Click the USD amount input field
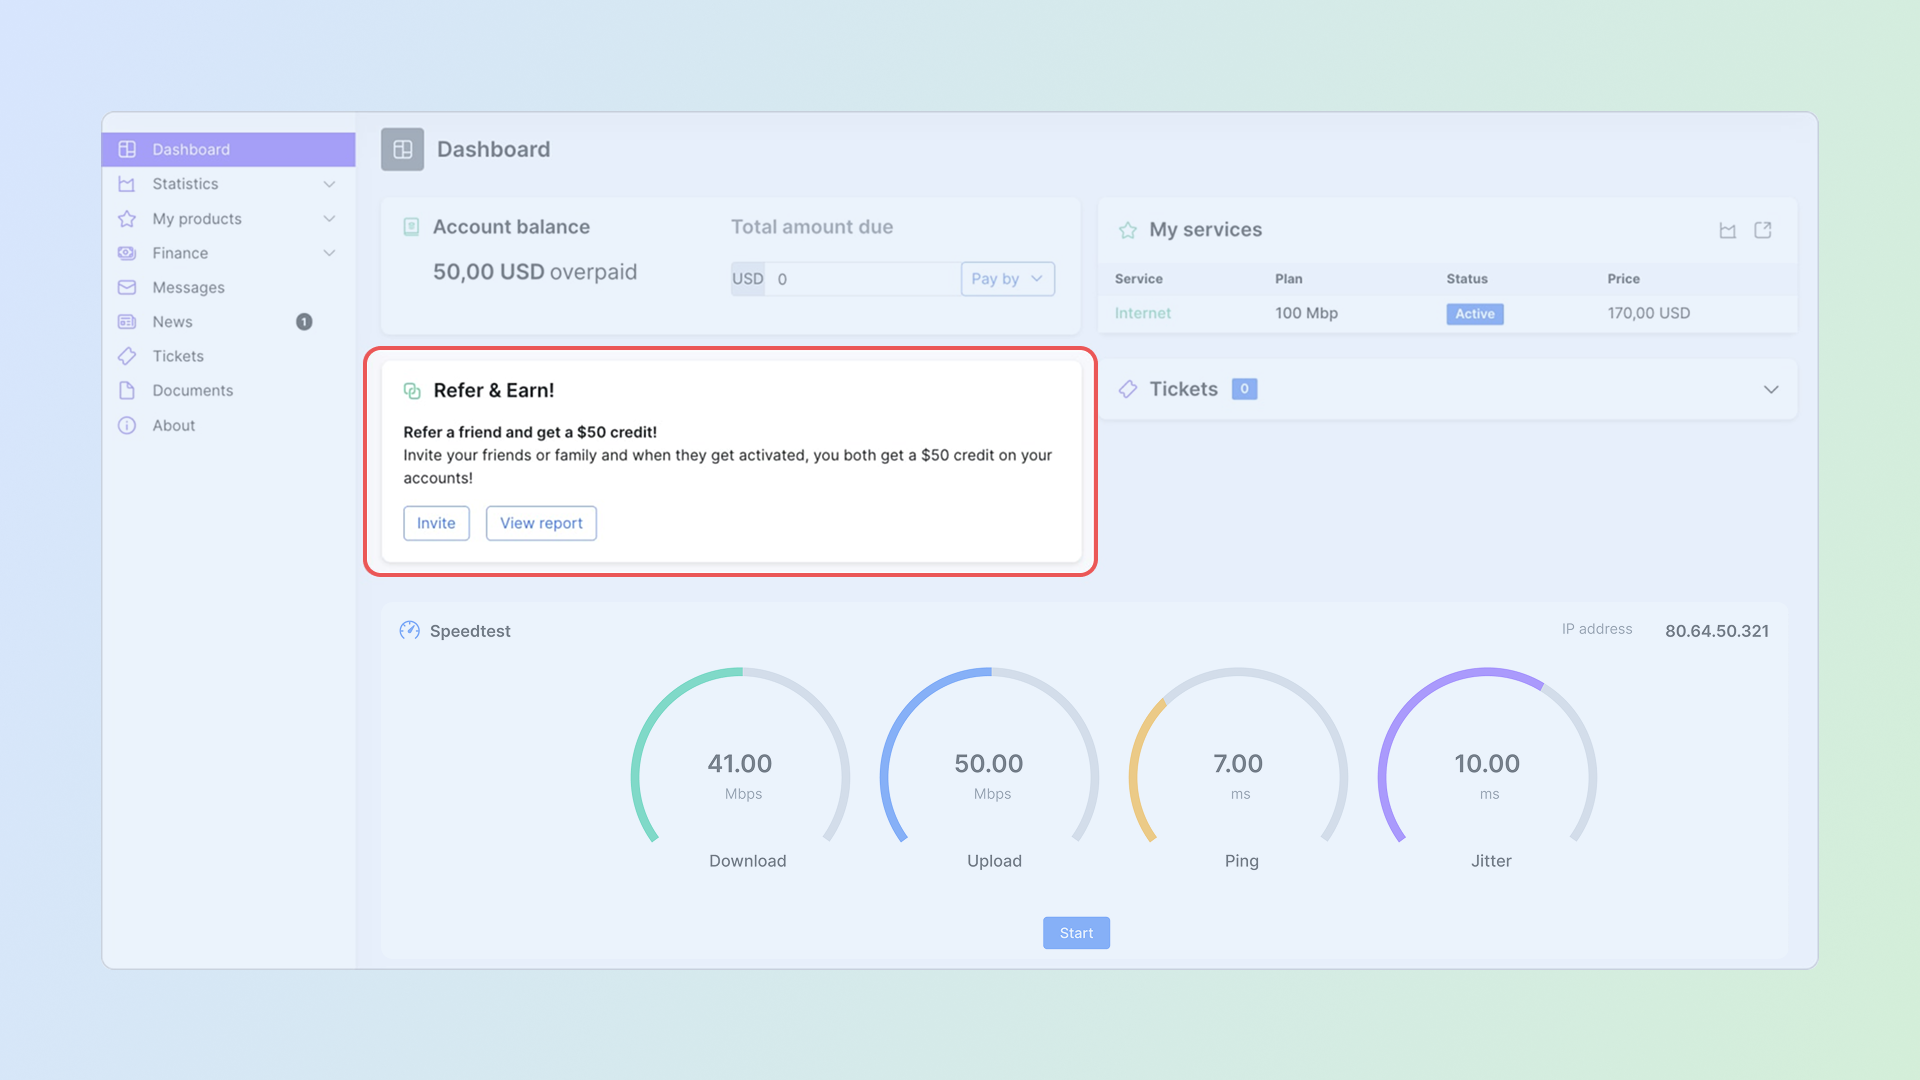1920x1080 pixels. pyautogui.click(x=862, y=279)
